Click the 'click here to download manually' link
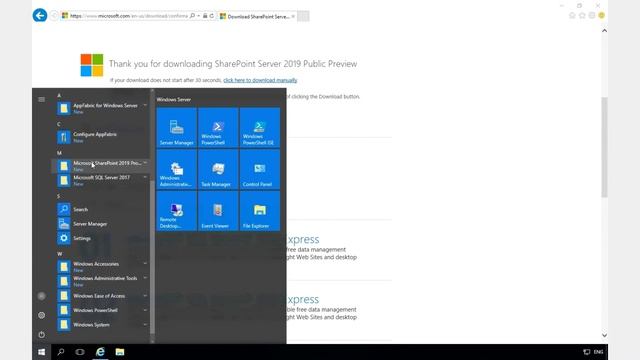 (260, 80)
